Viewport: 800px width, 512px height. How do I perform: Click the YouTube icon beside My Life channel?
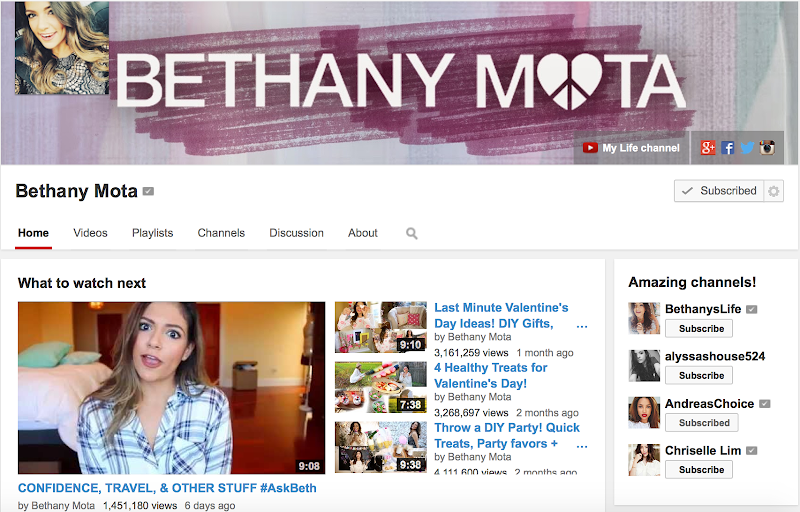point(590,148)
